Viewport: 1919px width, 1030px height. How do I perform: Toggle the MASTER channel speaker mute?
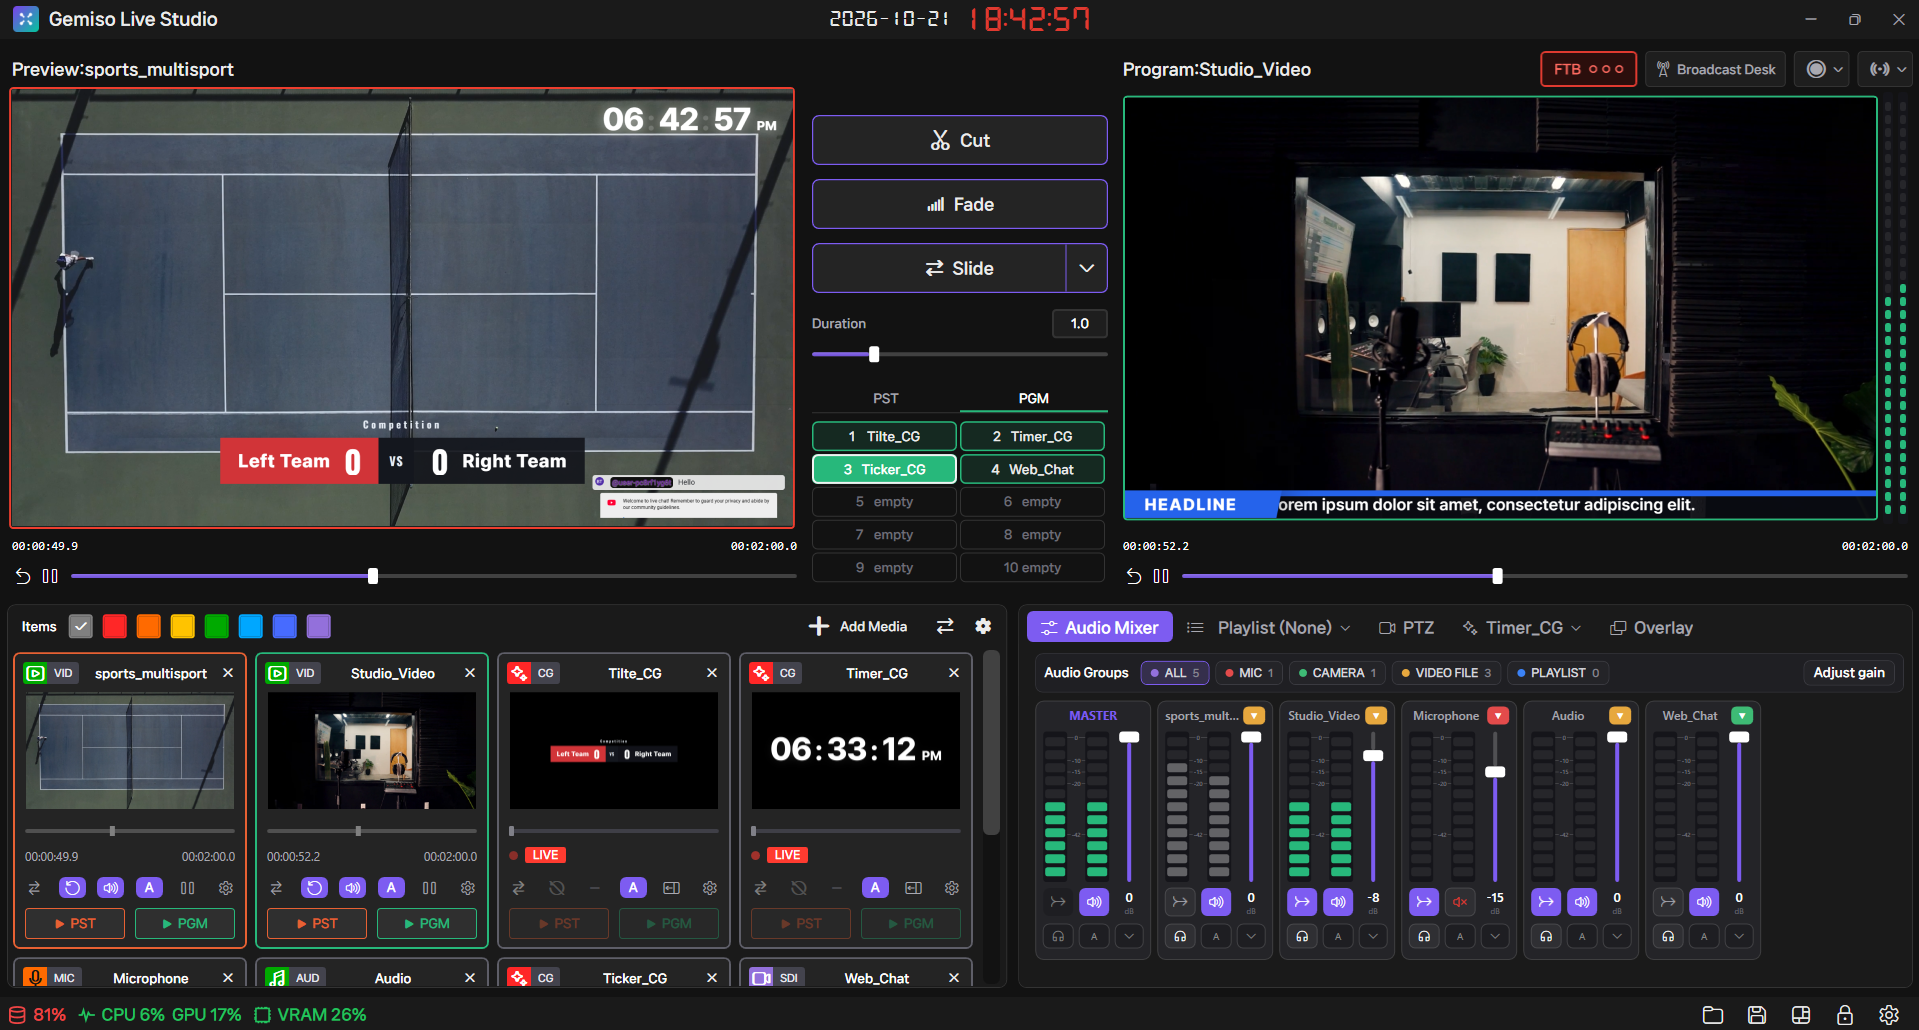tap(1094, 902)
